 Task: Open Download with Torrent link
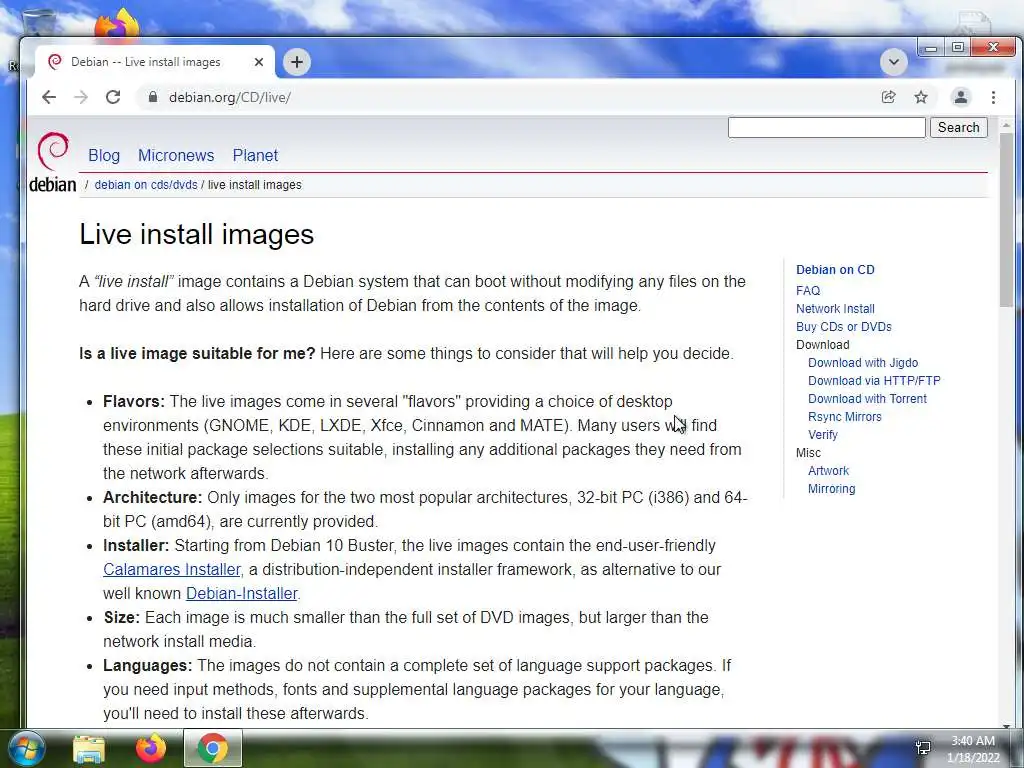click(867, 398)
